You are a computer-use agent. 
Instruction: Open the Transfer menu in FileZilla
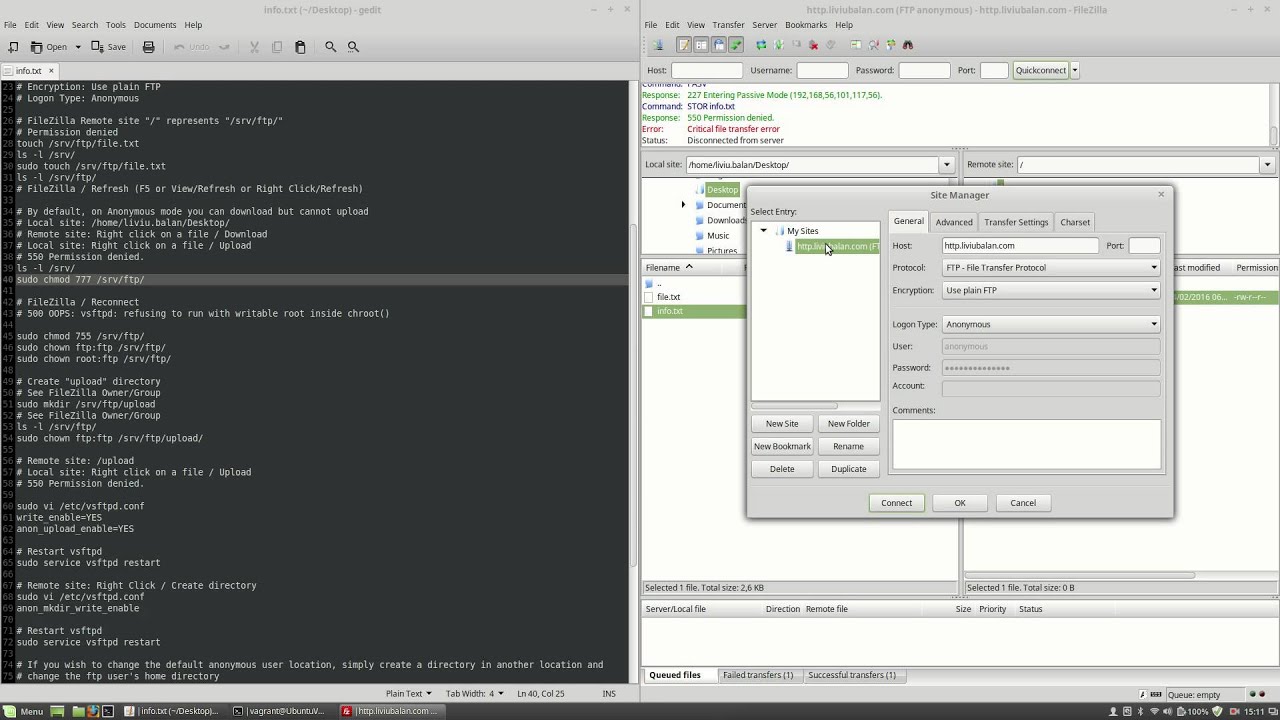coord(728,25)
